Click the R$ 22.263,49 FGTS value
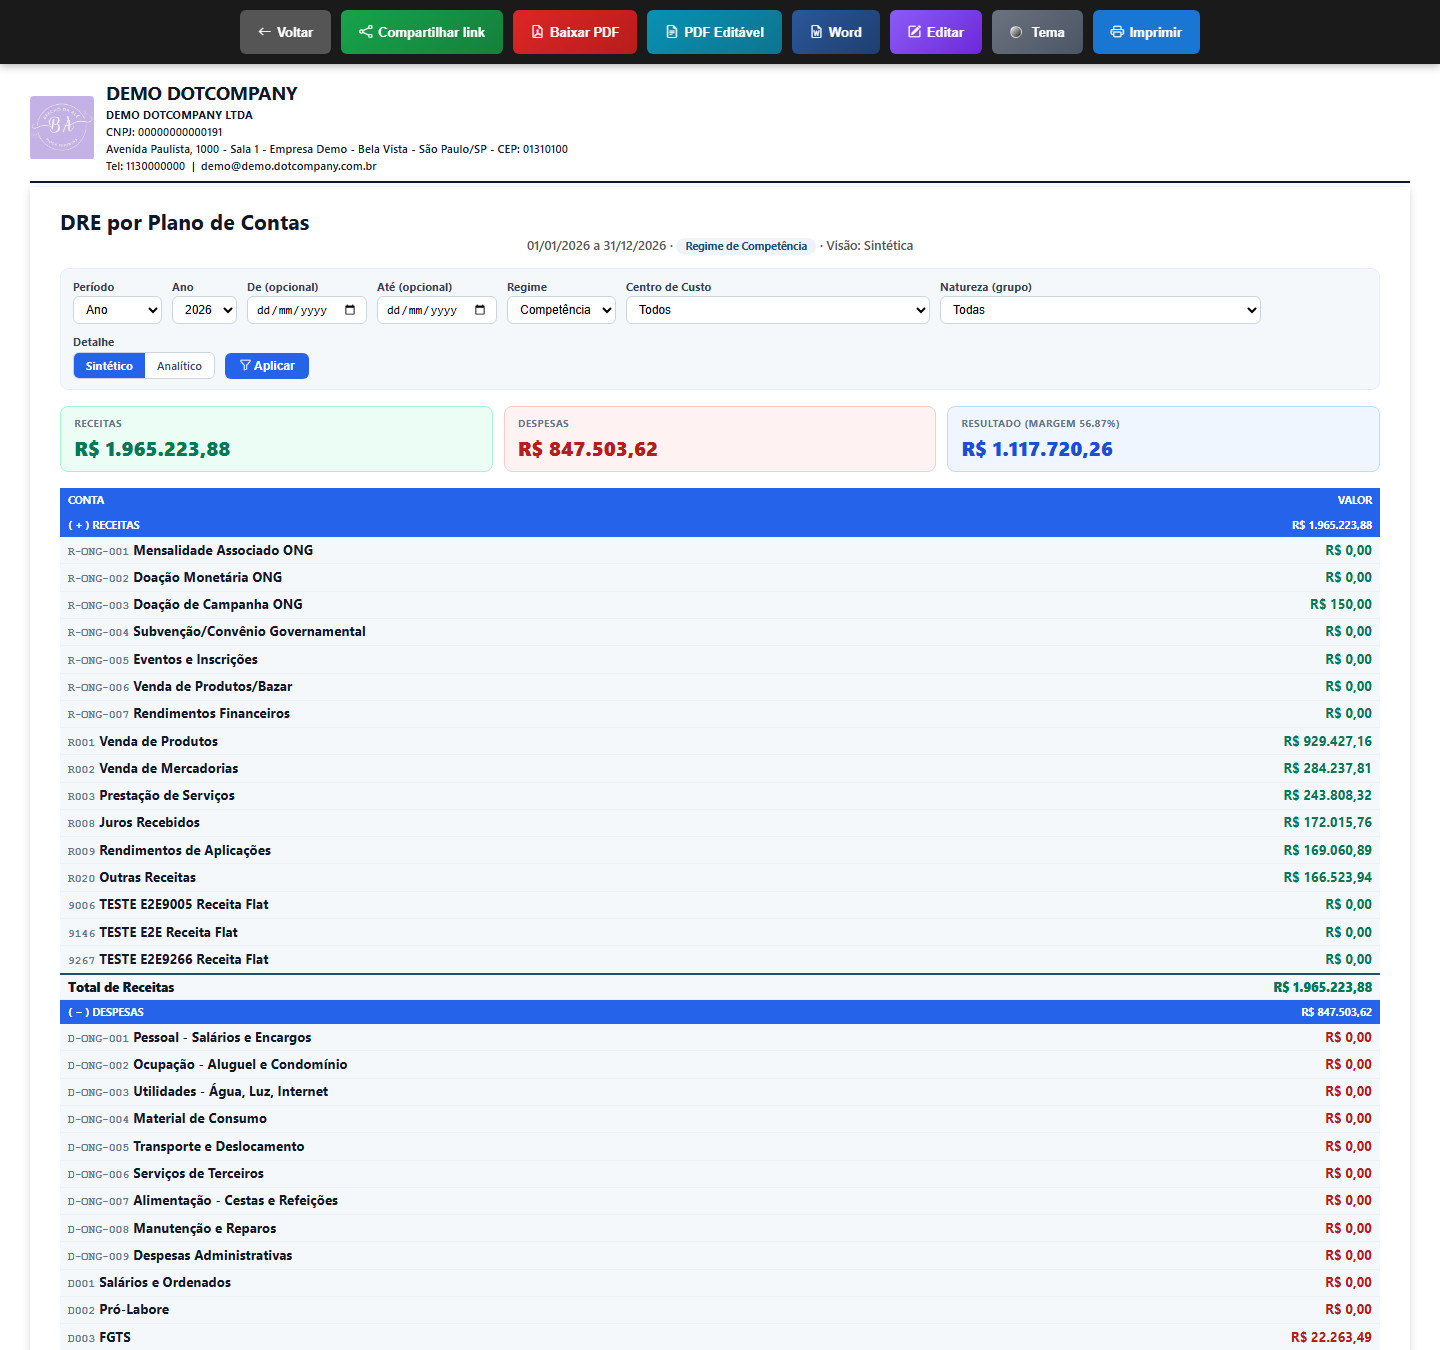Viewport: 1440px width, 1350px height. tap(1331, 1338)
